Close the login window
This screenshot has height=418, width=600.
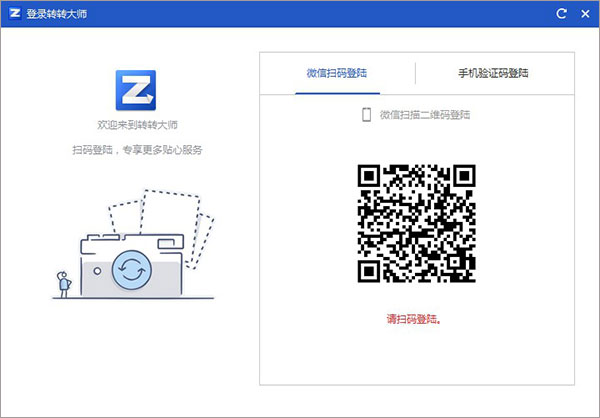pyautogui.click(x=585, y=13)
